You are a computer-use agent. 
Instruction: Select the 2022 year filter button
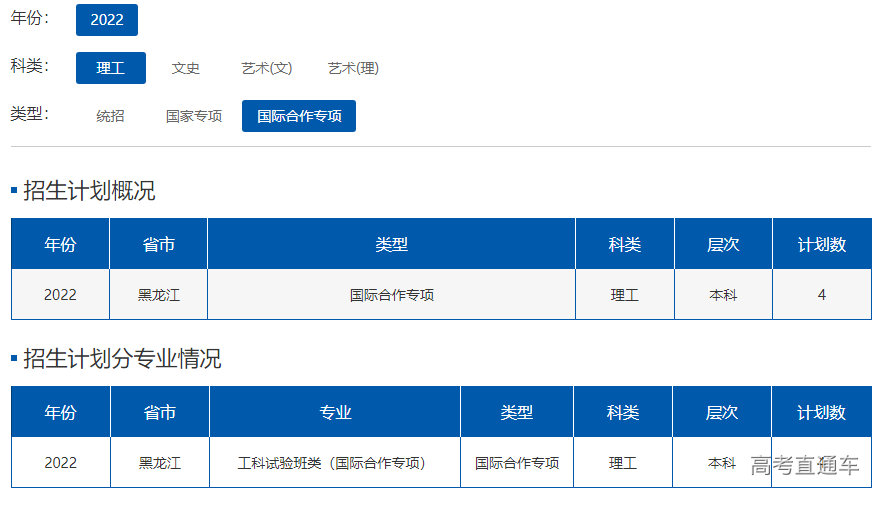click(107, 20)
